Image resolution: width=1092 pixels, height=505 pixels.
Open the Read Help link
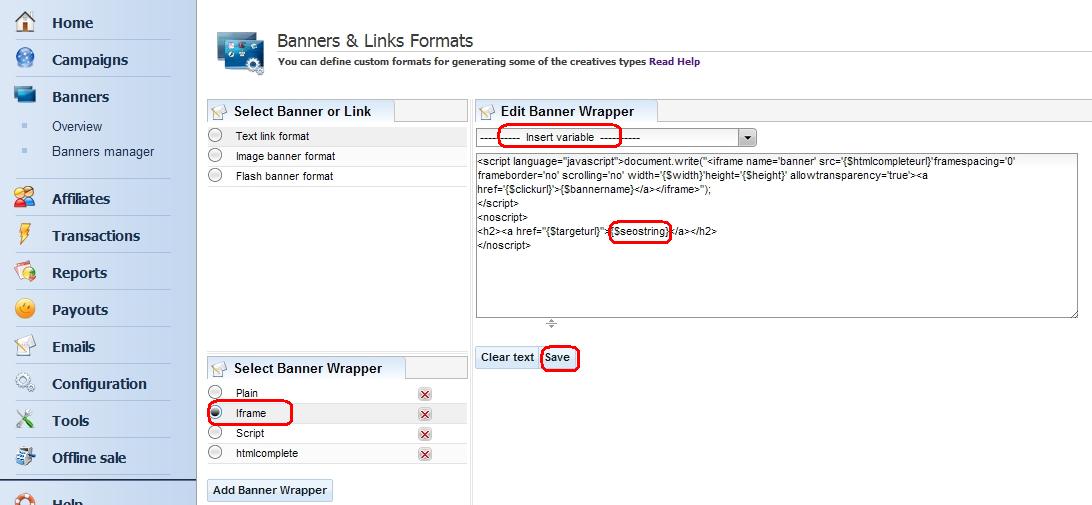point(674,62)
